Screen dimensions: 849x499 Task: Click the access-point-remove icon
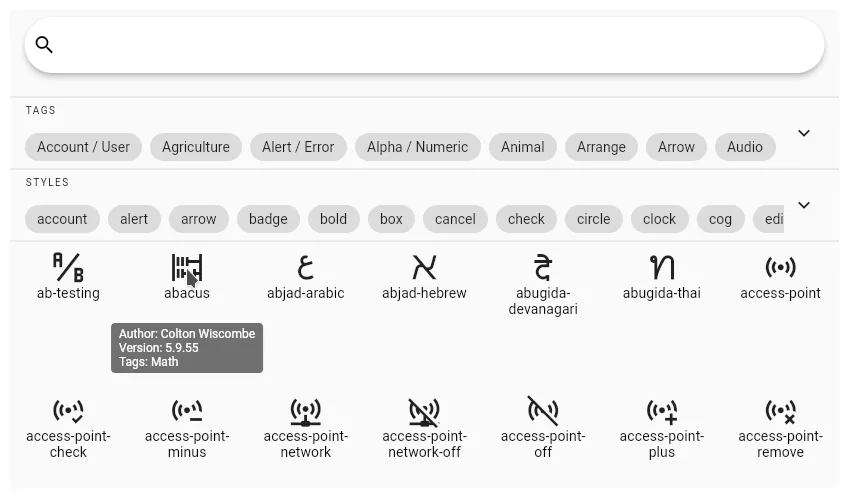(x=780, y=411)
